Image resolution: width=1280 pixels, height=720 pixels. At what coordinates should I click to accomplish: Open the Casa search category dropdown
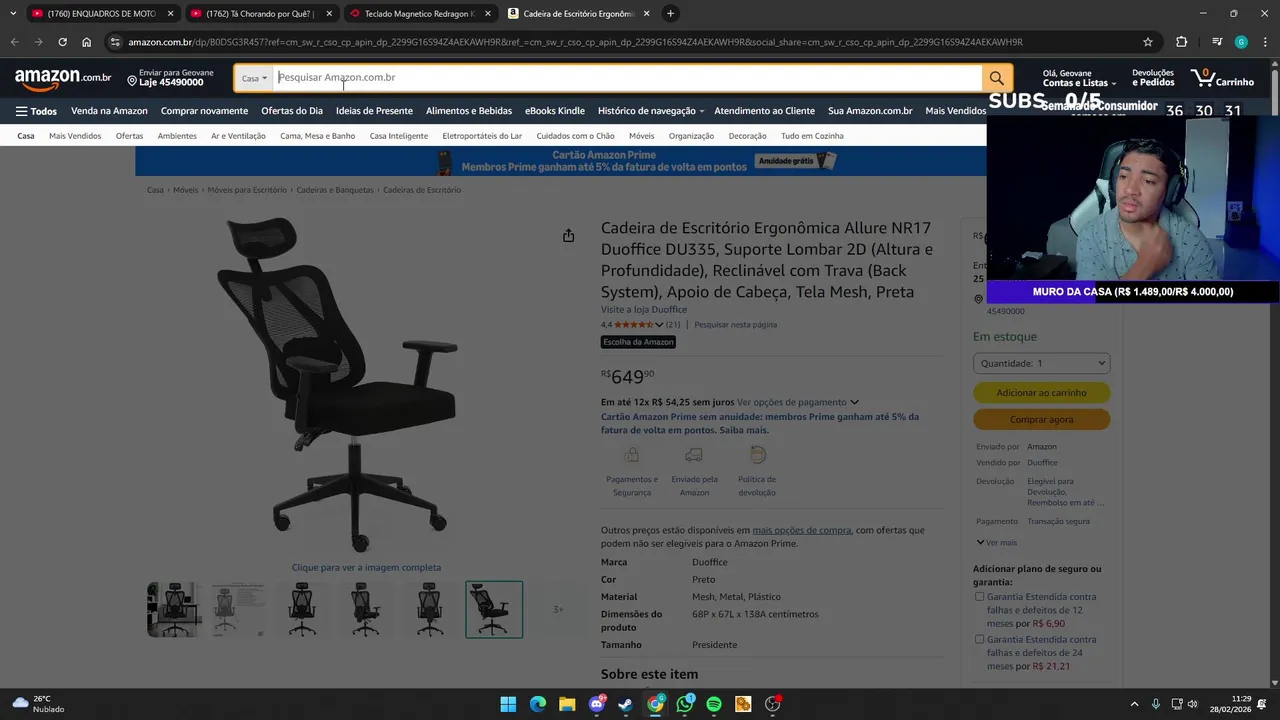point(254,78)
